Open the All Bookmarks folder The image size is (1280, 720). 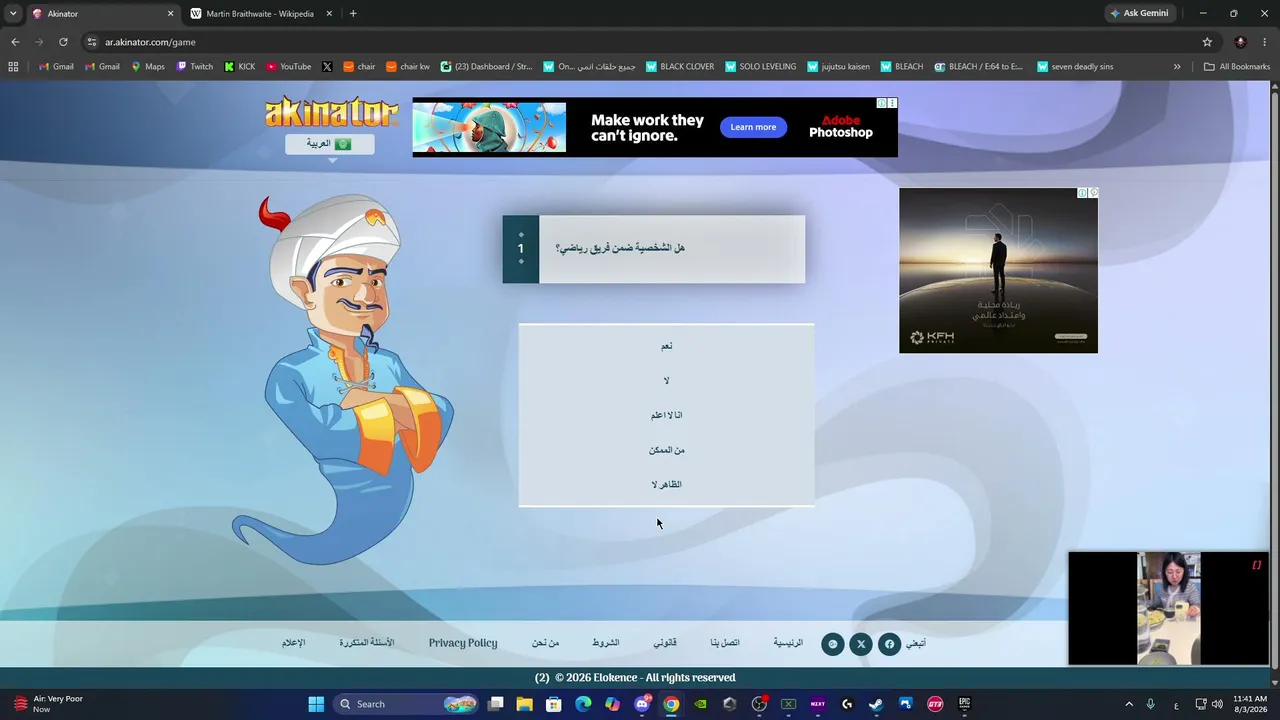1237,67
